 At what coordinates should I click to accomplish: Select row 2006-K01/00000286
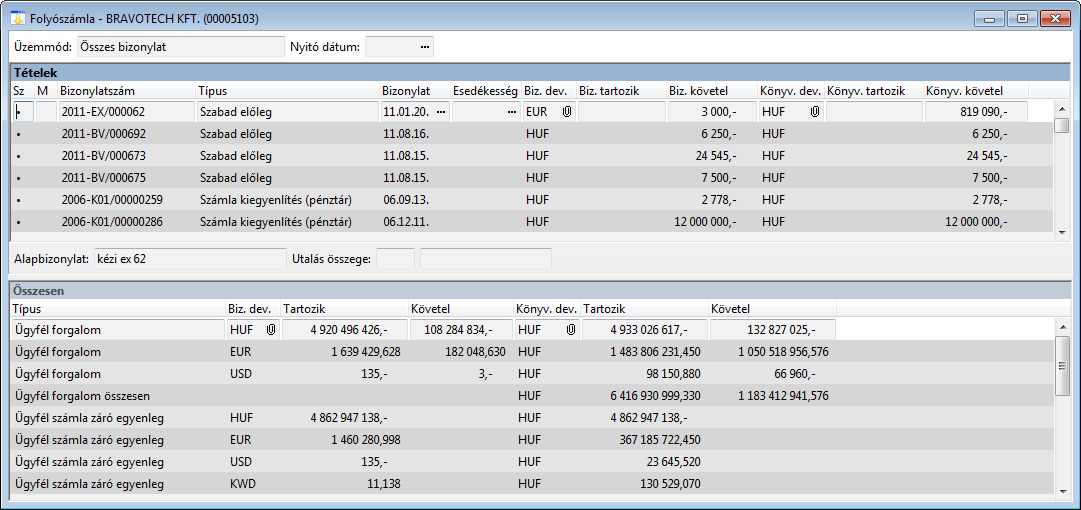tap(532, 222)
